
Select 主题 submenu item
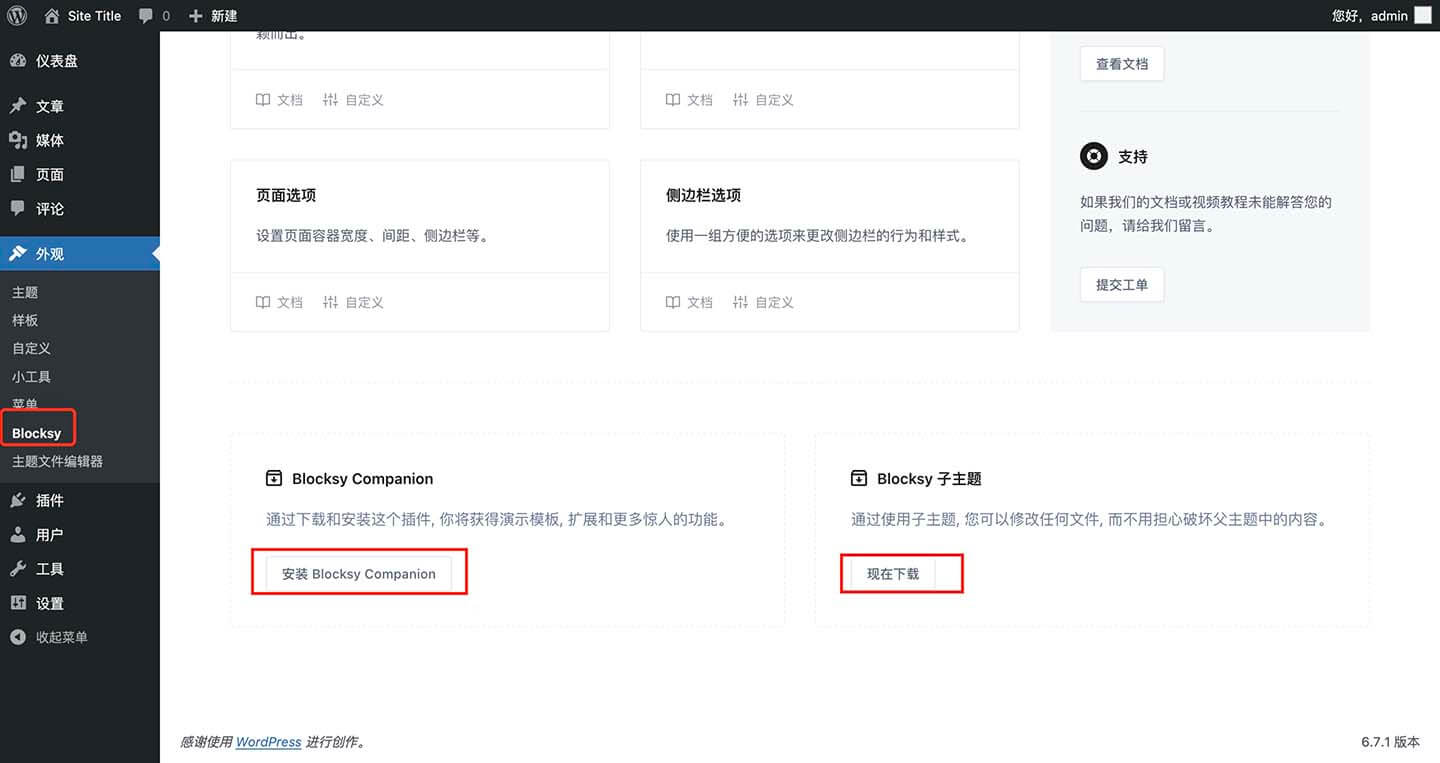coord(25,292)
